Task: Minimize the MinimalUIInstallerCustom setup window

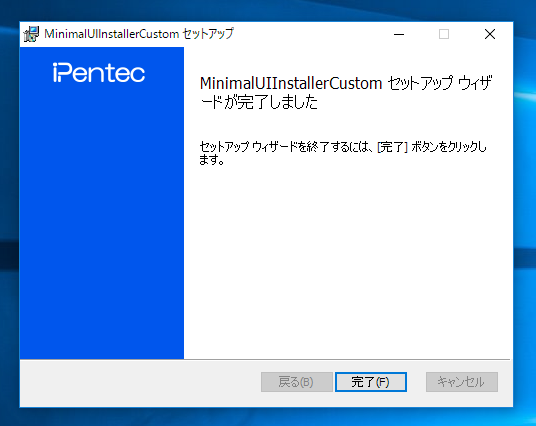Action: point(399,34)
